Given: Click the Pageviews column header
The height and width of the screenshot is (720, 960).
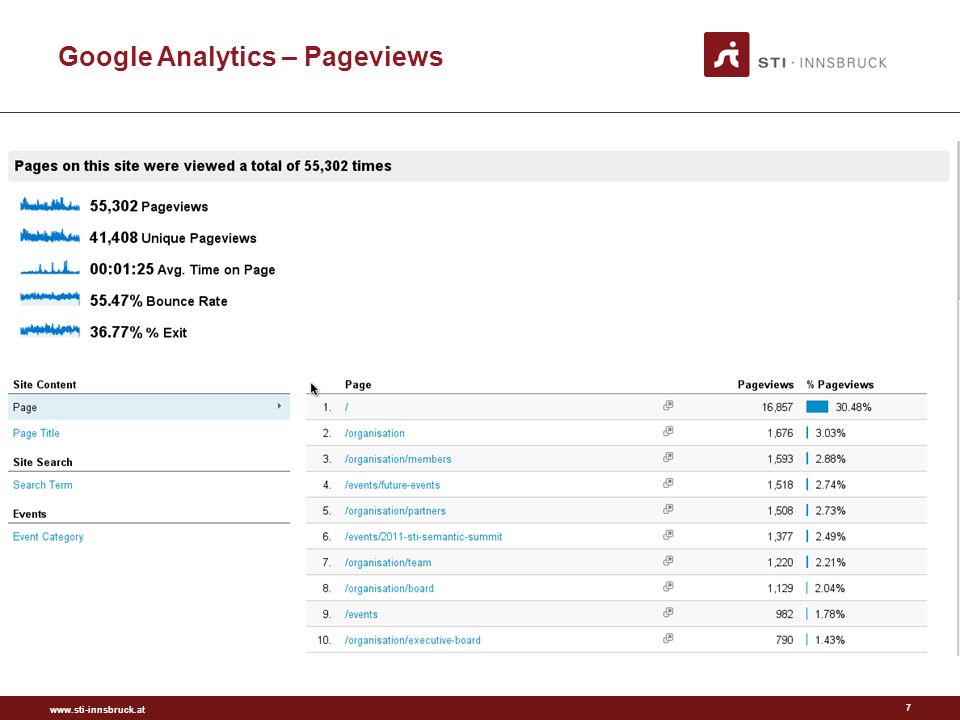Looking at the screenshot, I should click(765, 384).
